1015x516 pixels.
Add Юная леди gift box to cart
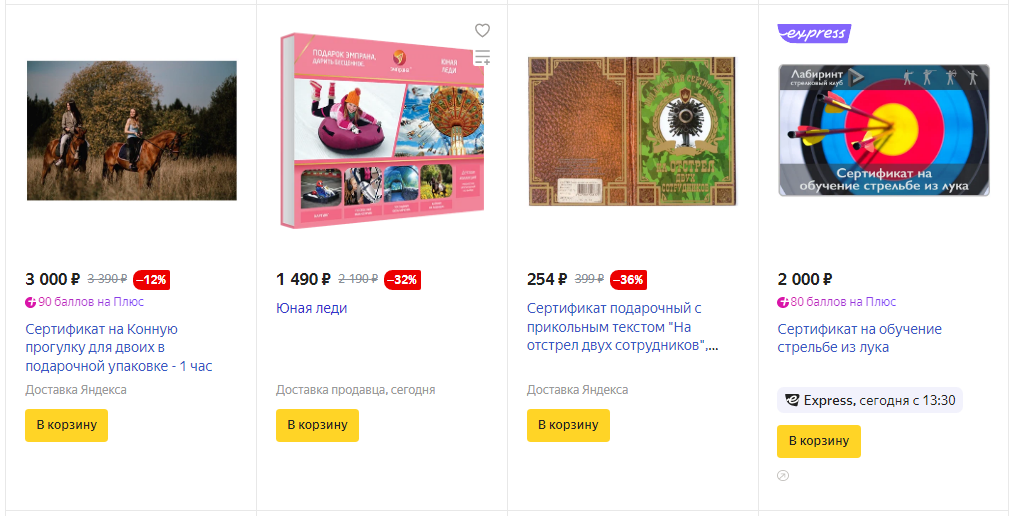coord(317,425)
